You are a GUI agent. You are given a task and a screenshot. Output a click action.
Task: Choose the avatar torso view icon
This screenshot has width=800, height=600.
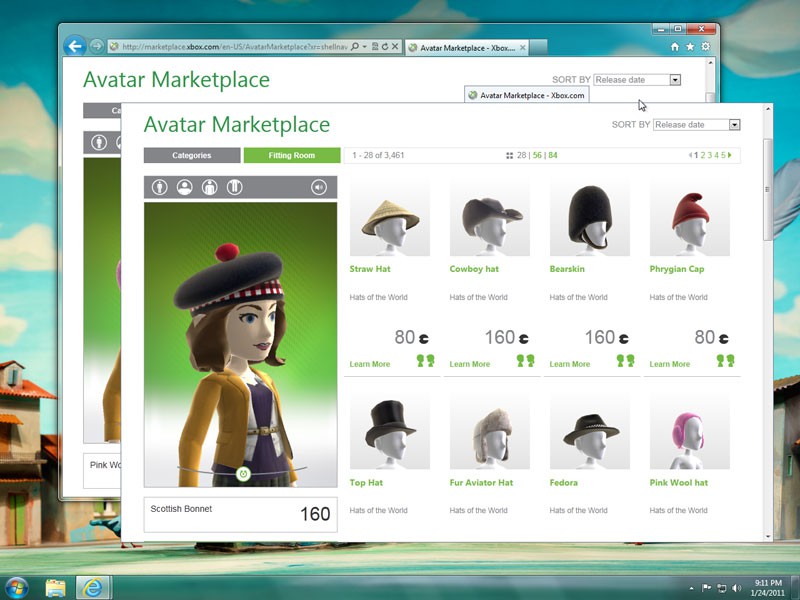tap(209, 187)
